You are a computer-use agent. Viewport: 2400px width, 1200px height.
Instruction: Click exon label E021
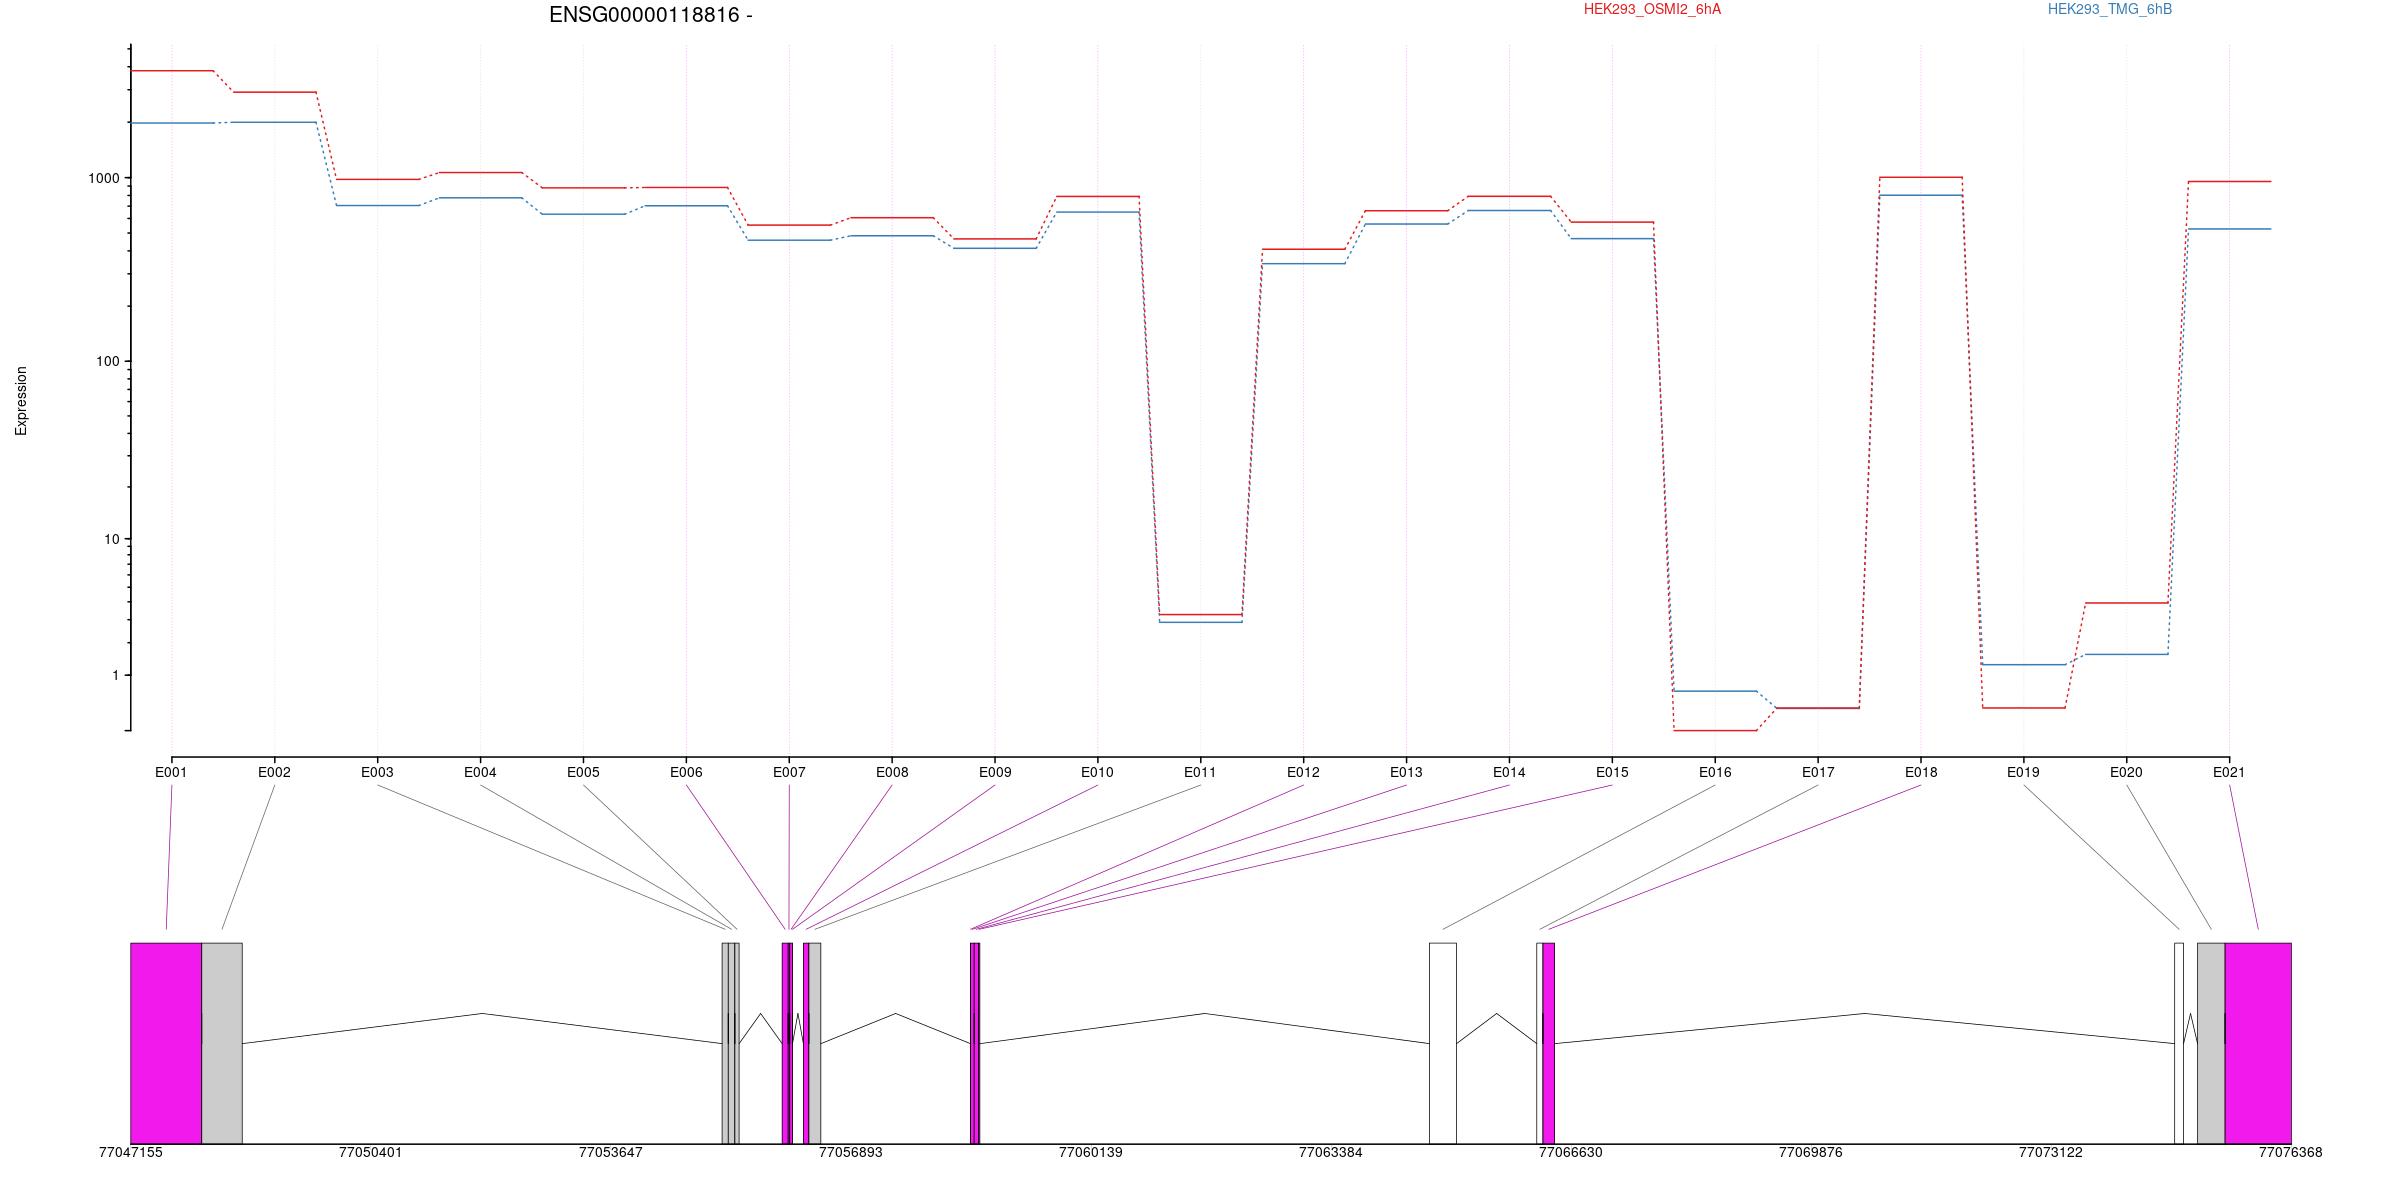(2229, 772)
